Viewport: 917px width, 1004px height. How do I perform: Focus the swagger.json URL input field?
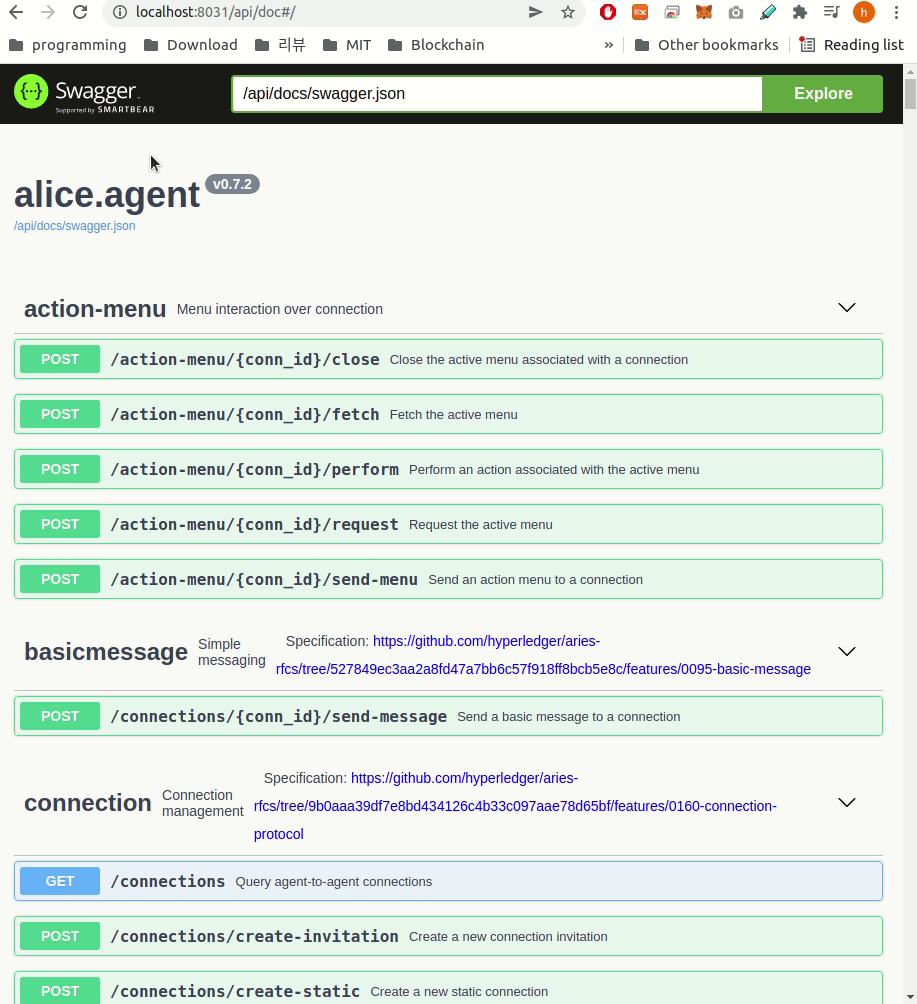pyautogui.click(x=497, y=93)
